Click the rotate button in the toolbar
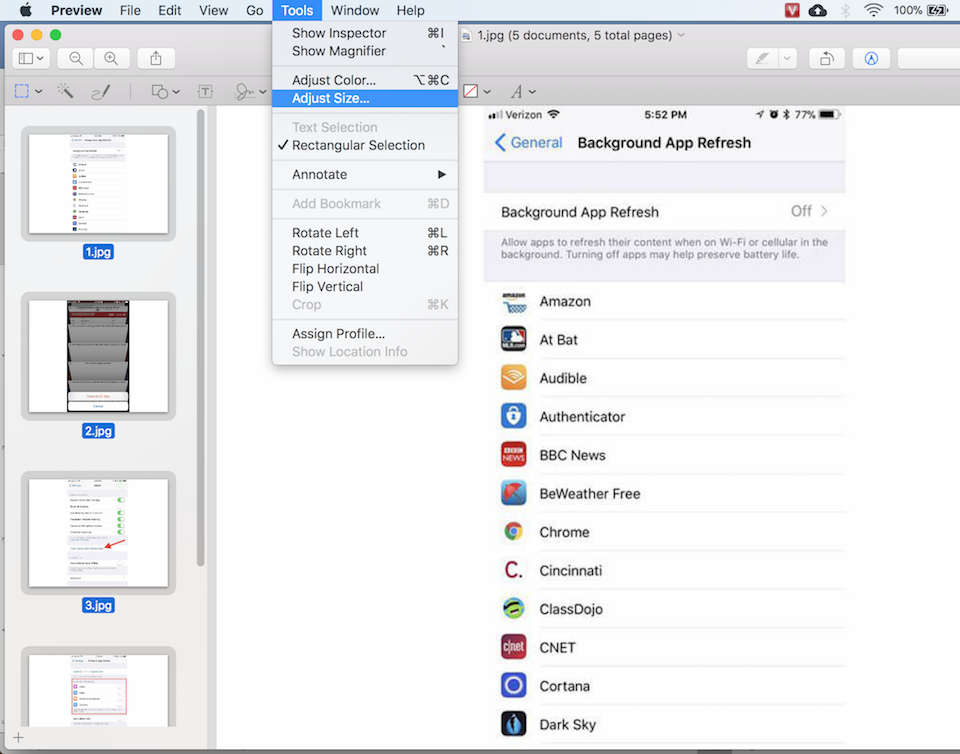 coord(826,57)
